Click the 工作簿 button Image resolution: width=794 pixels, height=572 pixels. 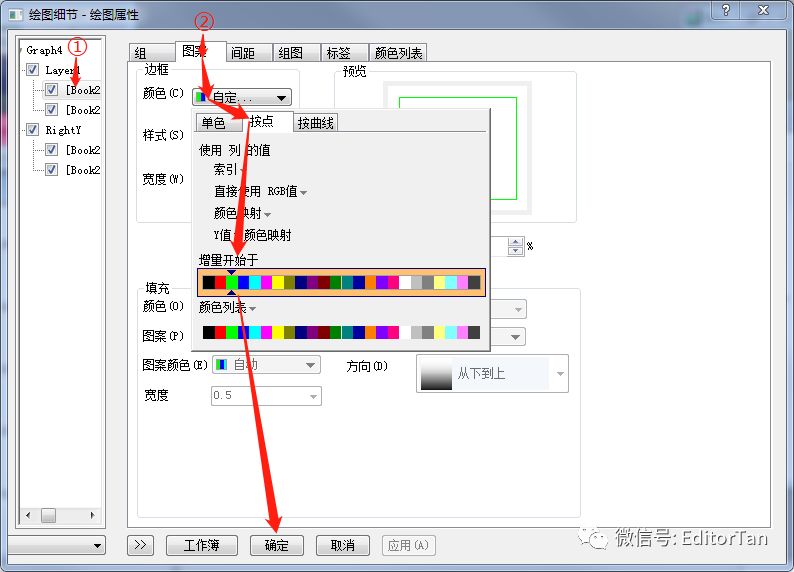pyautogui.click(x=202, y=545)
